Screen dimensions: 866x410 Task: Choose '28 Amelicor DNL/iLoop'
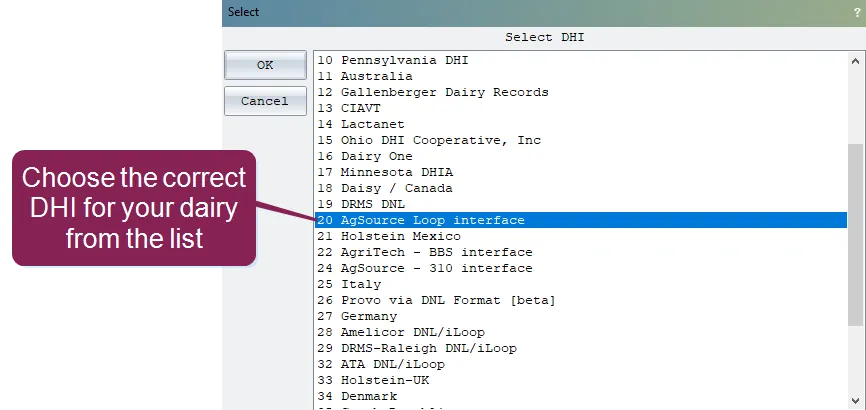tap(581, 333)
